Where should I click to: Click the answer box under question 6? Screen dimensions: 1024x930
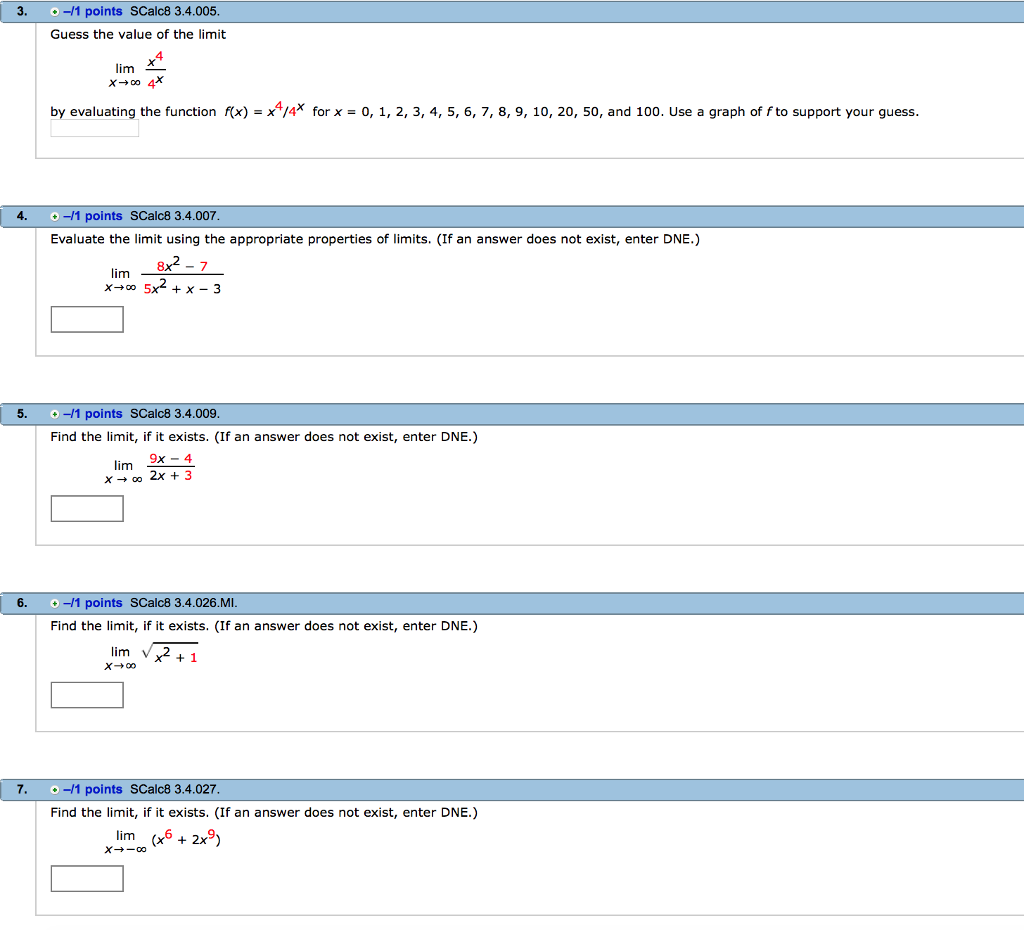click(87, 695)
